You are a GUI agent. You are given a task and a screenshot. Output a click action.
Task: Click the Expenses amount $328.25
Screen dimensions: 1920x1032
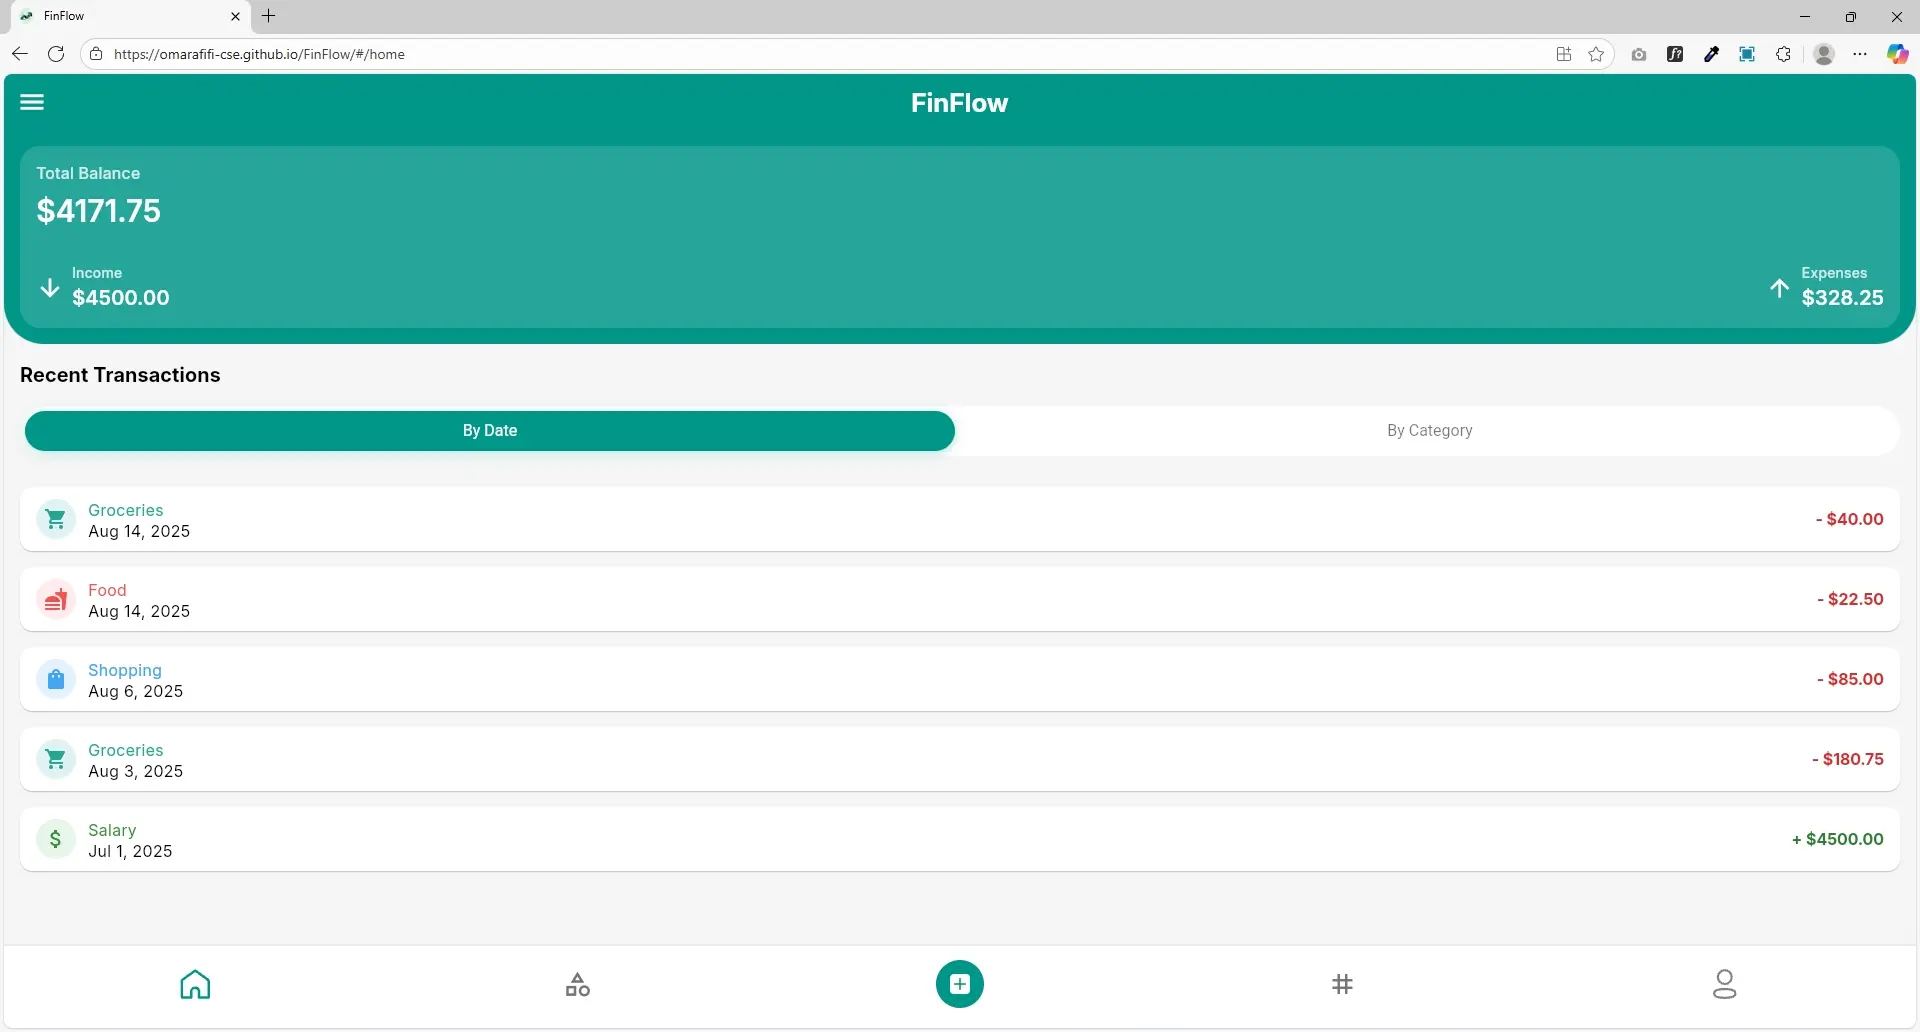click(1842, 298)
